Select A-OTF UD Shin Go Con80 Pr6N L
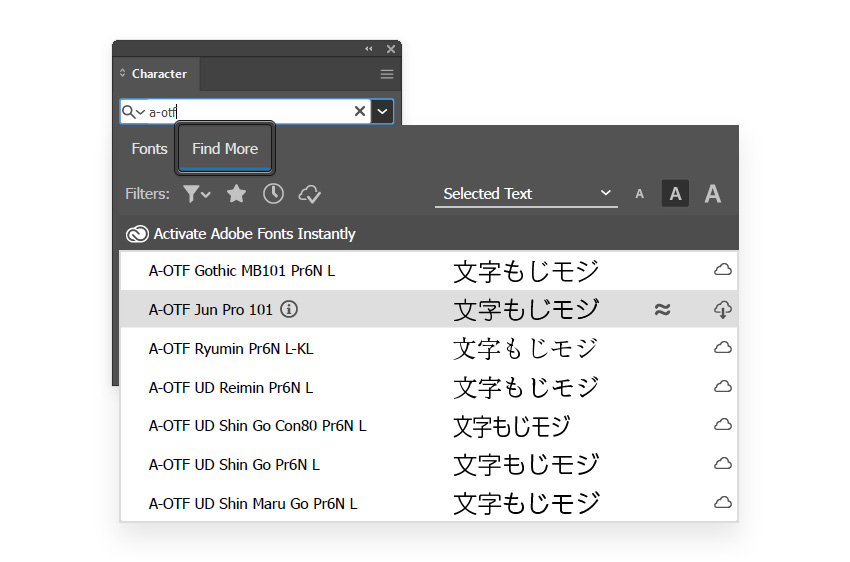Screen dimensions: 850x562 pos(257,425)
